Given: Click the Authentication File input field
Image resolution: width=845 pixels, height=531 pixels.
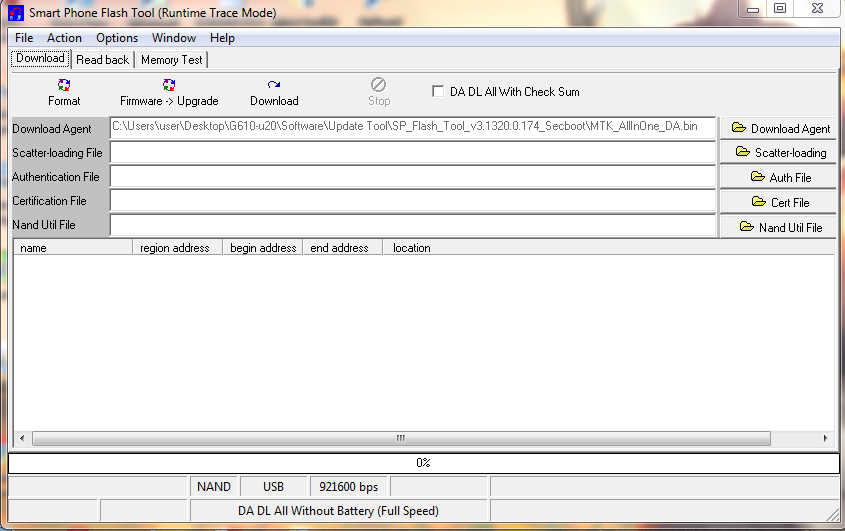Looking at the screenshot, I should (413, 176).
